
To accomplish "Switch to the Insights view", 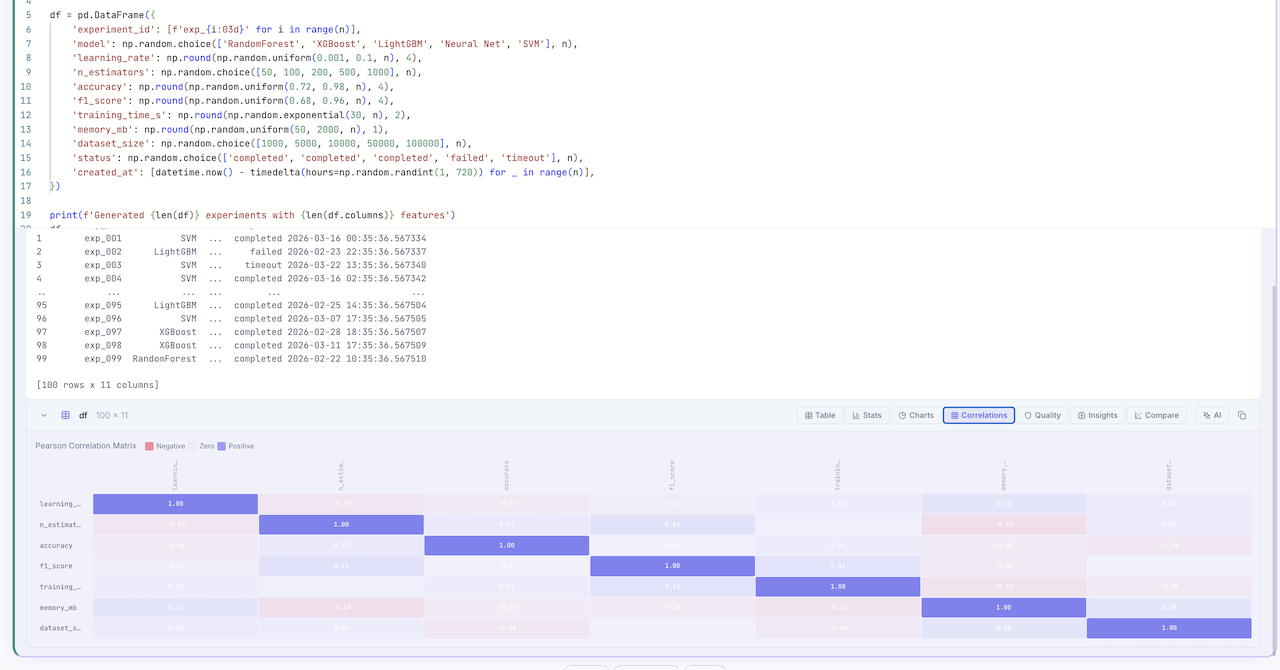I will pyautogui.click(x=1097, y=415).
